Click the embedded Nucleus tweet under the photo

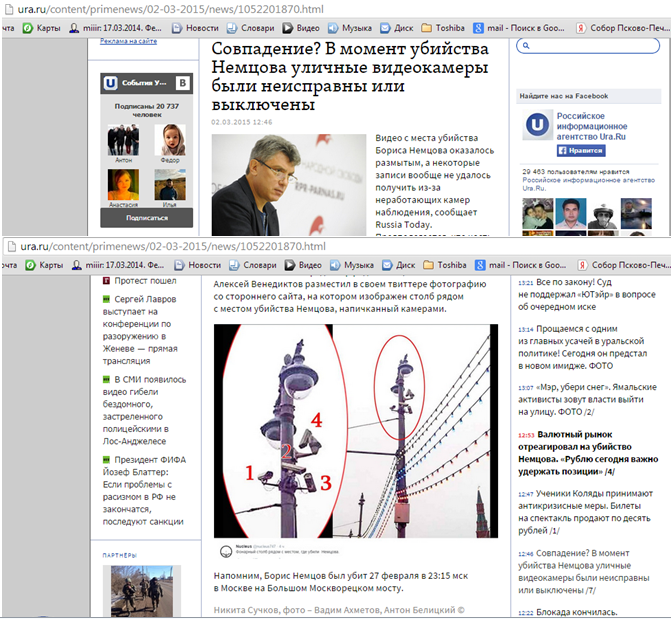280,550
